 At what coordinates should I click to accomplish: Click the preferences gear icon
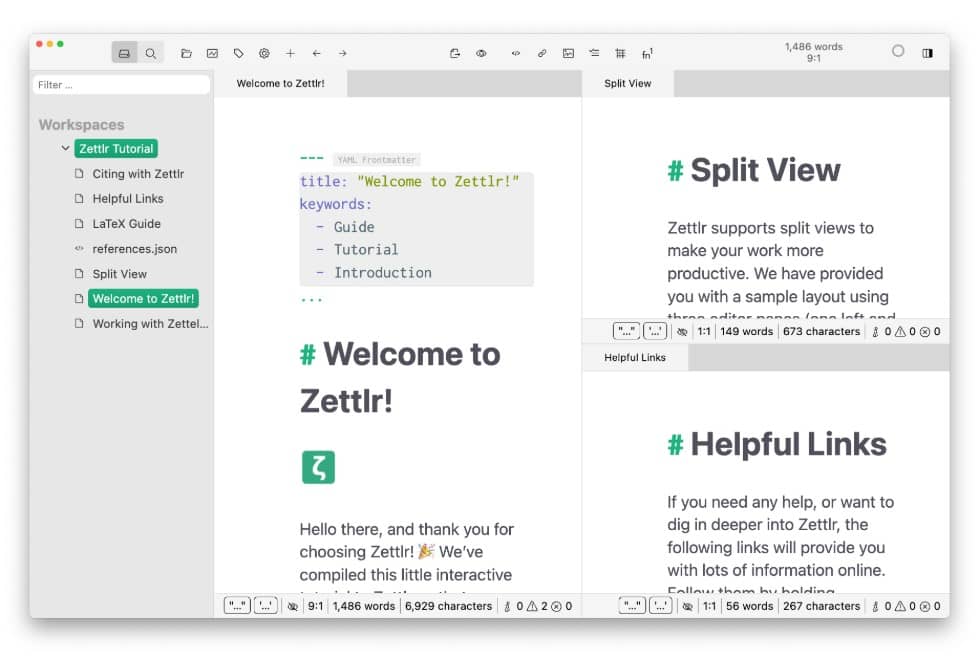(264, 53)
